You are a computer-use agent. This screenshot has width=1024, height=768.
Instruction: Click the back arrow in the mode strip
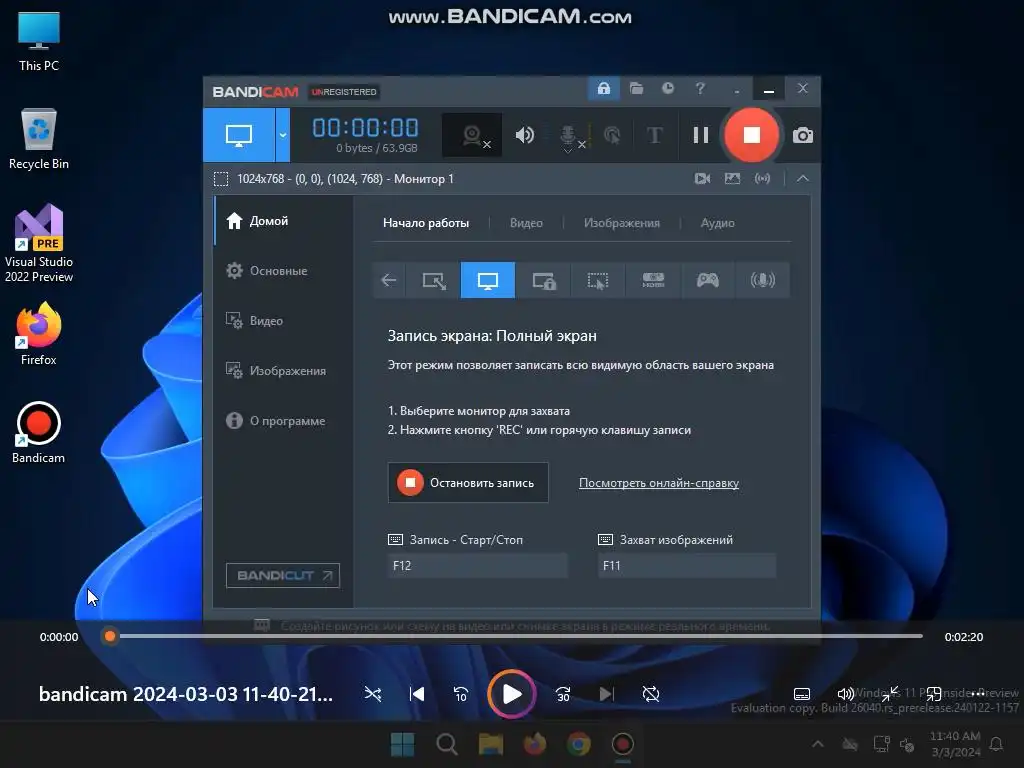389,280
